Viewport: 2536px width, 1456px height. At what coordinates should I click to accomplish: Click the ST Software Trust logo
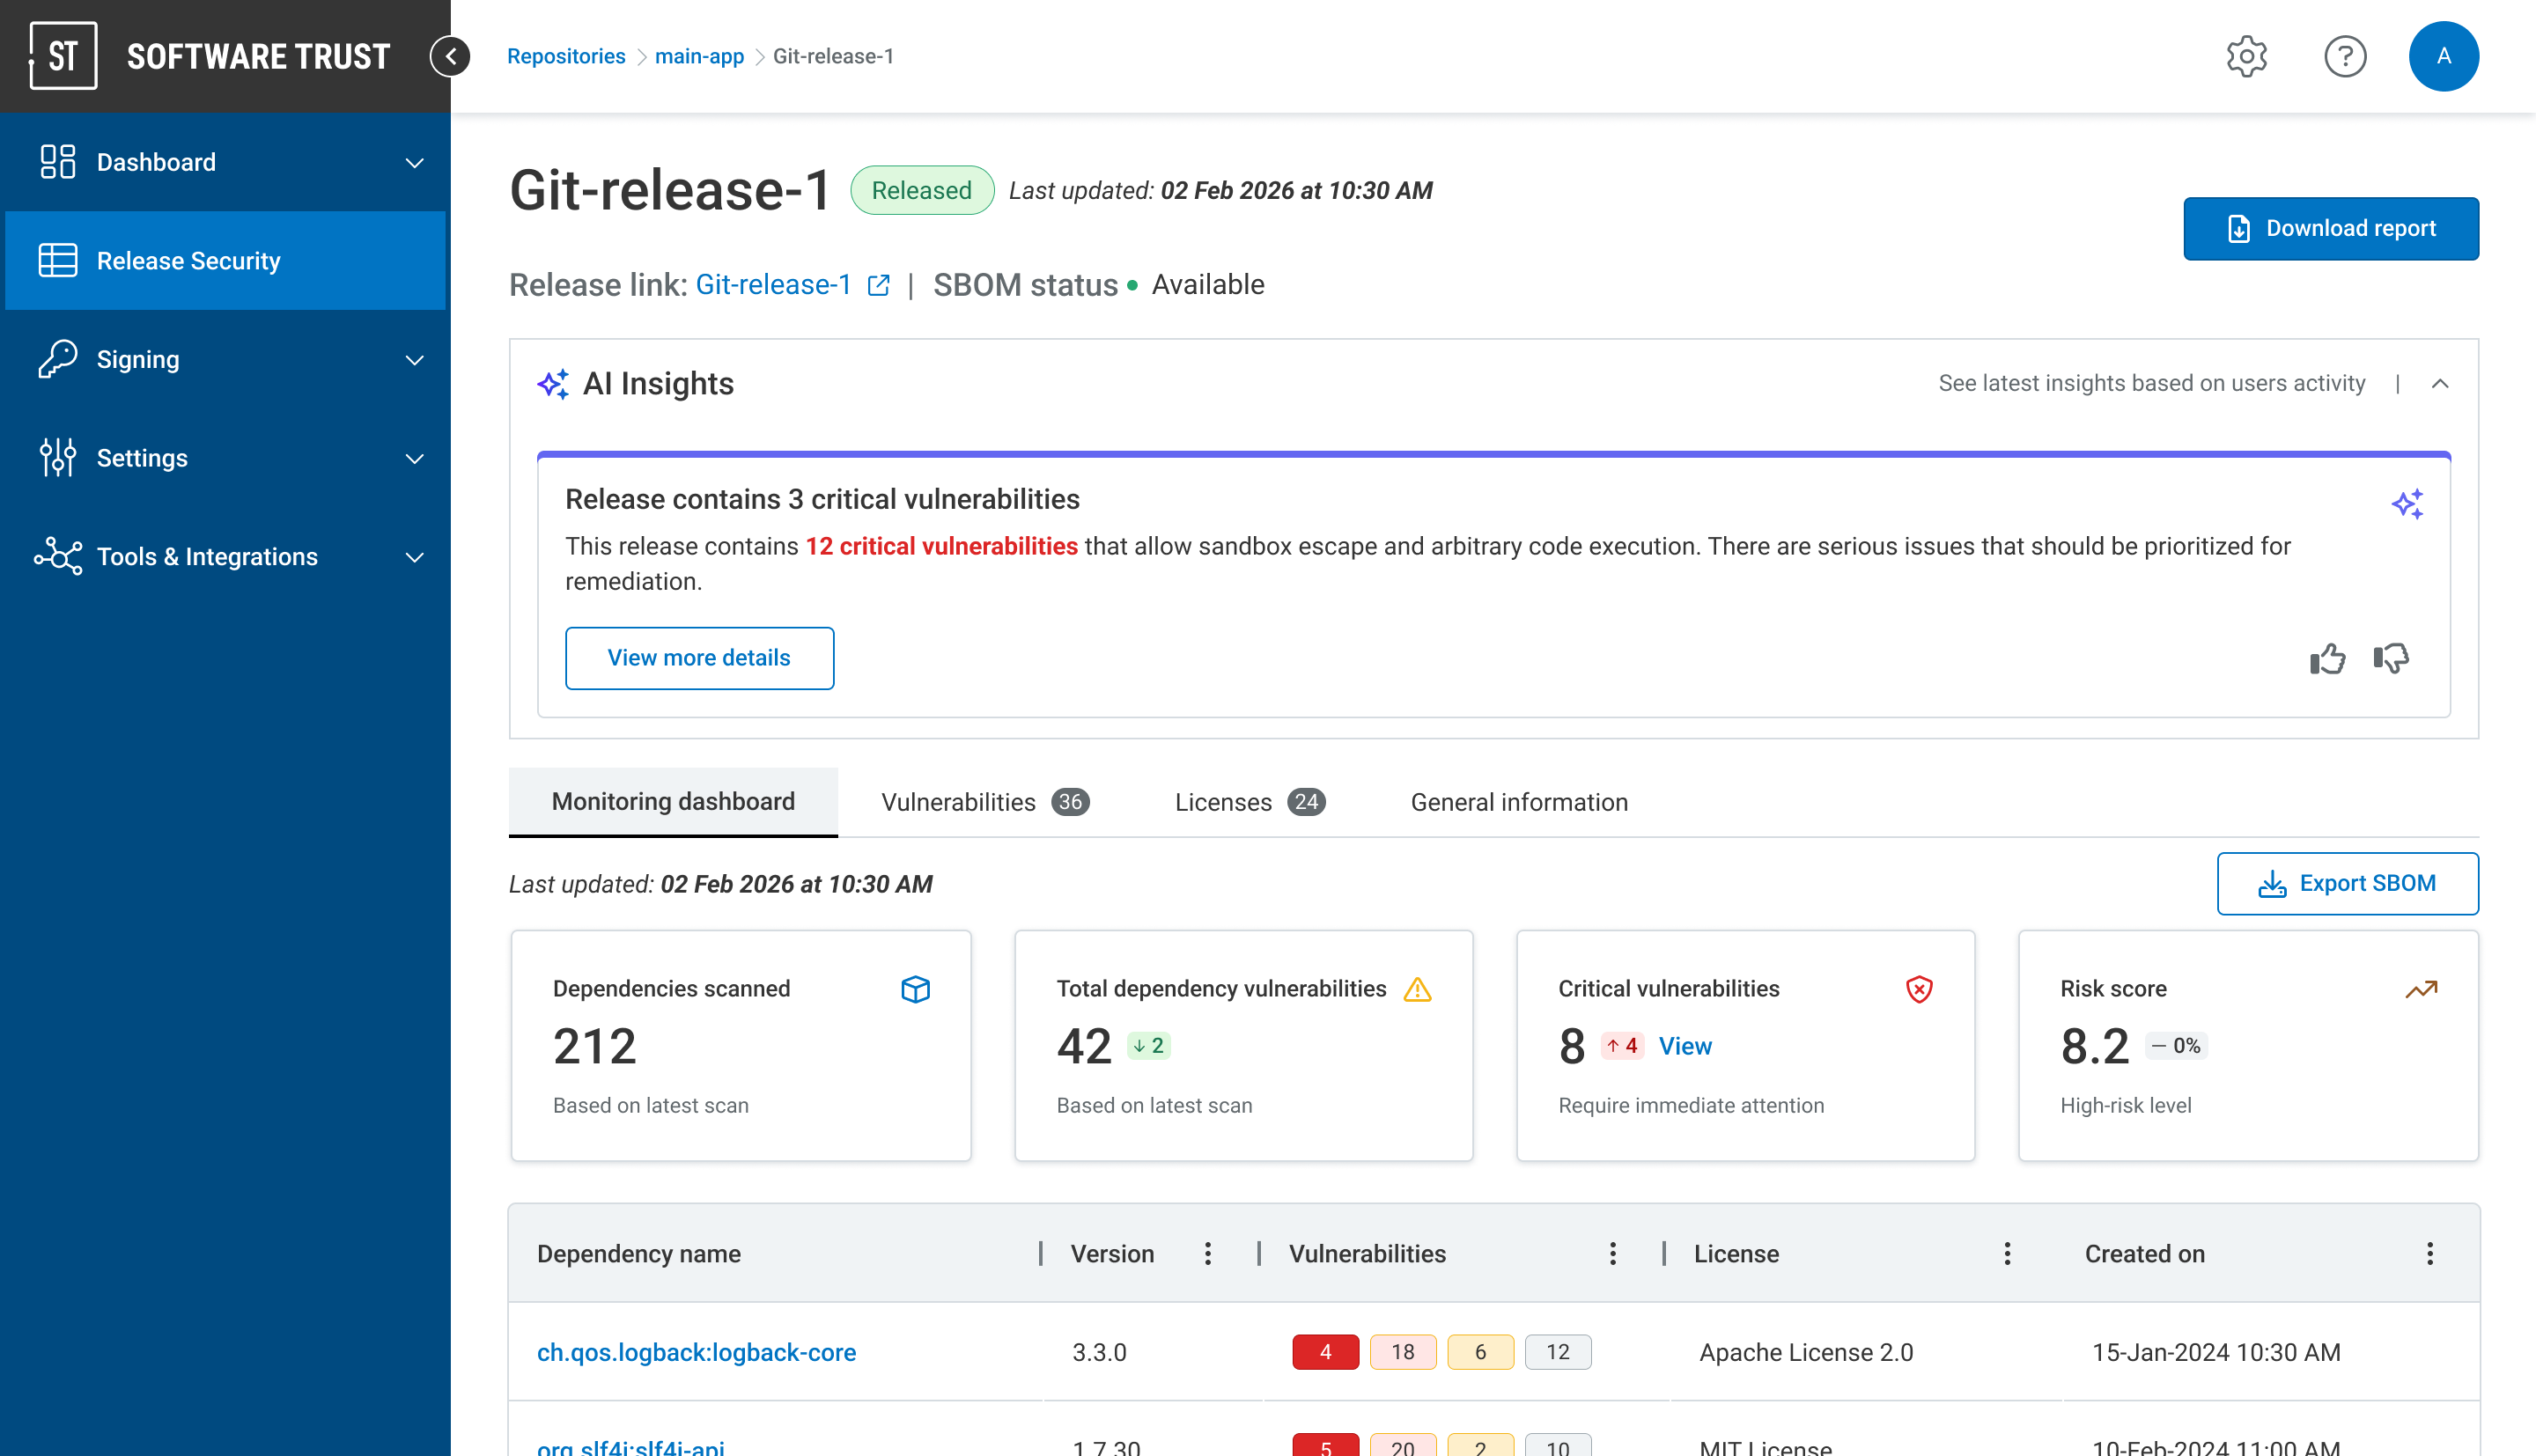[210, 56]
